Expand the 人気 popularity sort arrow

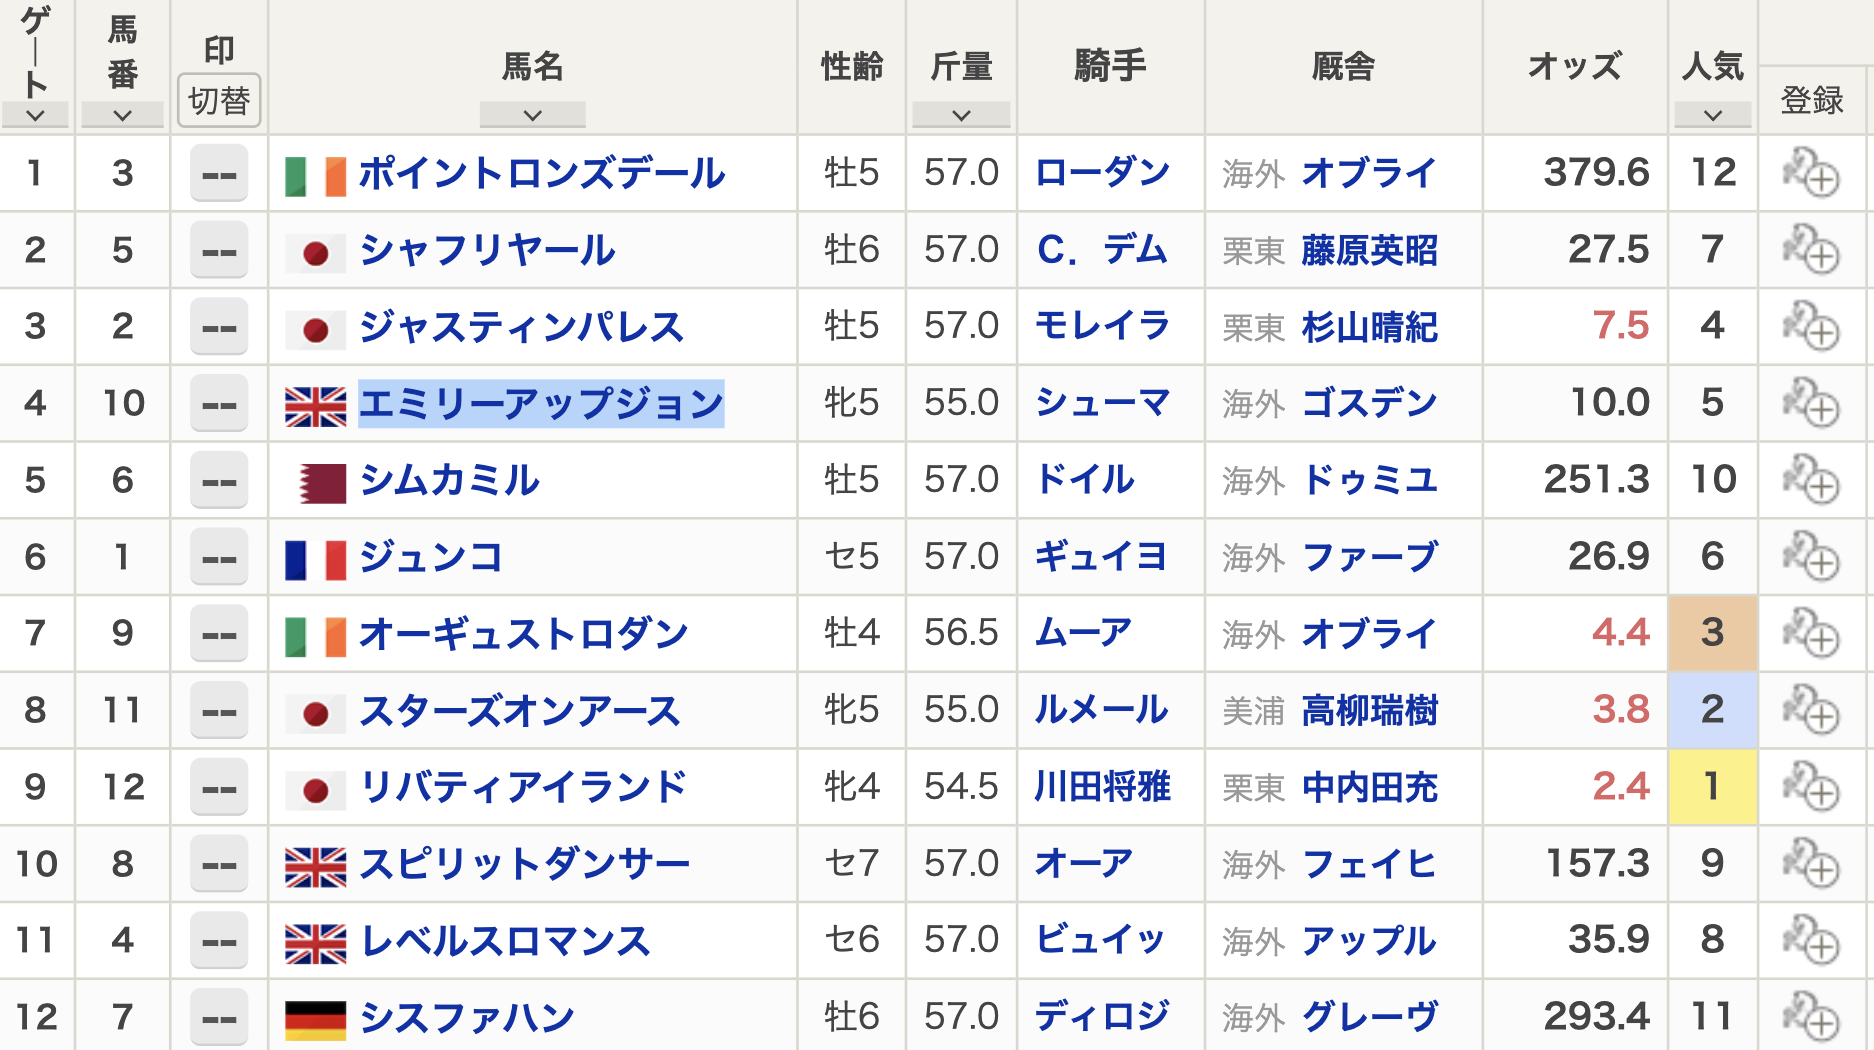coord(1712,115)
